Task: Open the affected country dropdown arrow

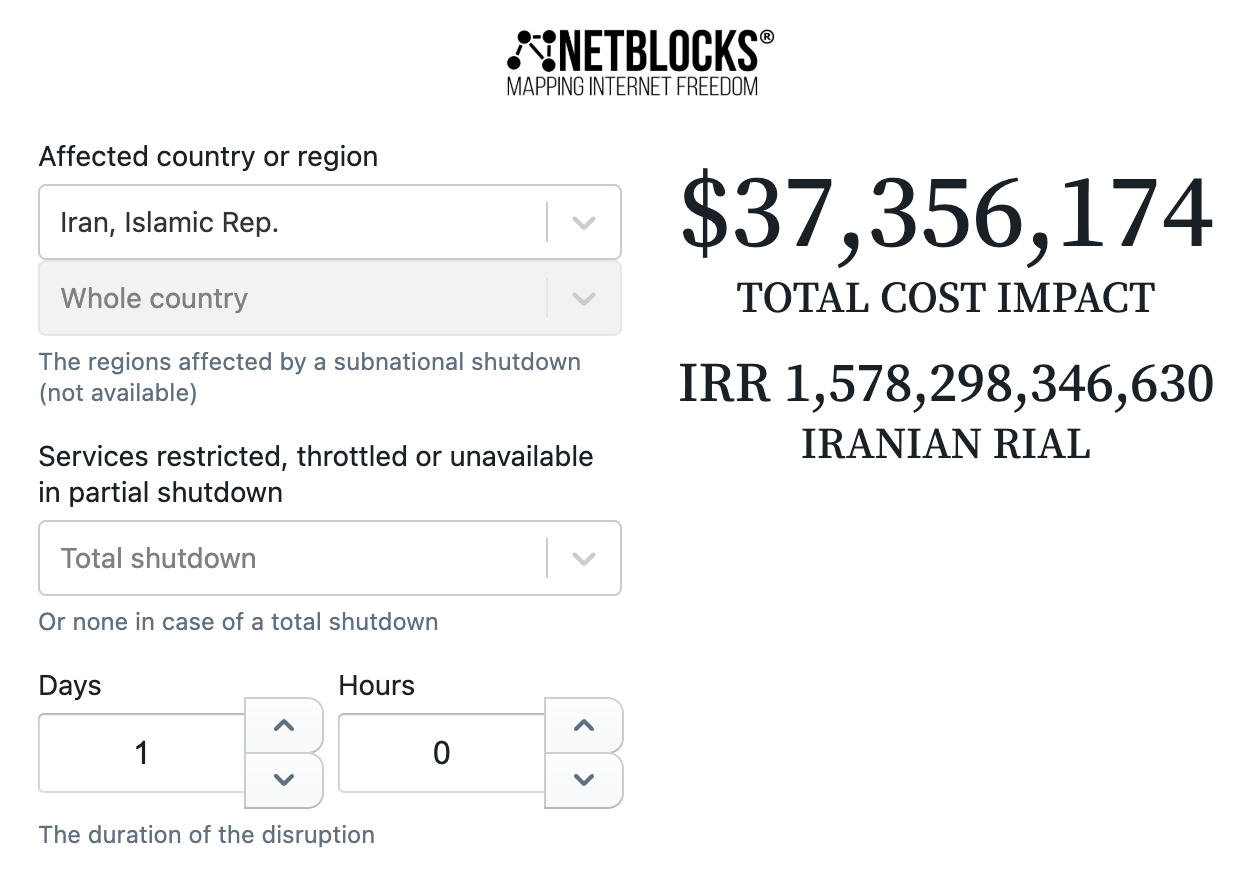Action: (x=584, y=222)
